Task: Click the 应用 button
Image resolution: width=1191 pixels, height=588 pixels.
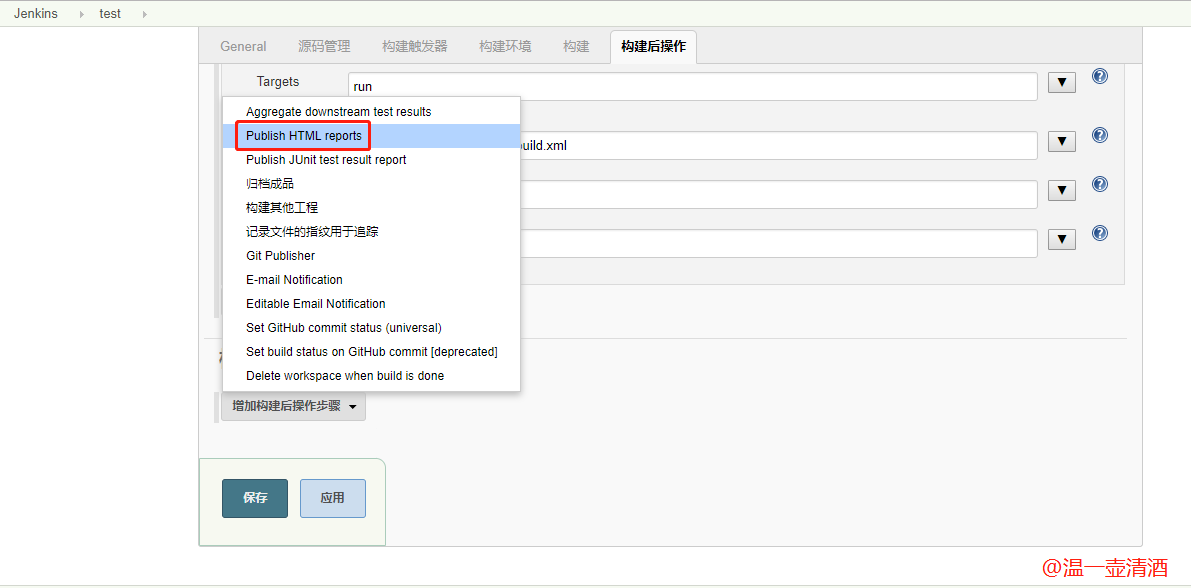Action: click(x=333, y=498)
